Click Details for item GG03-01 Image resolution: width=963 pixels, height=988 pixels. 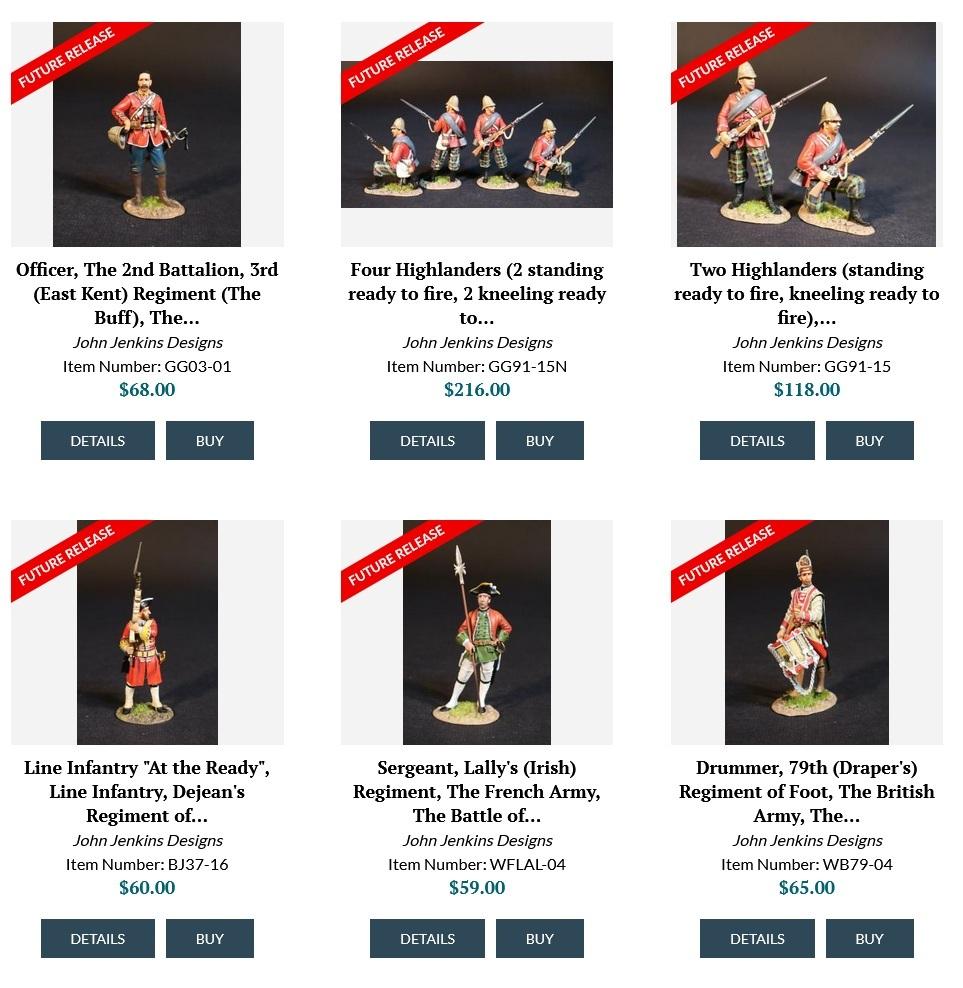click(98, 440)
